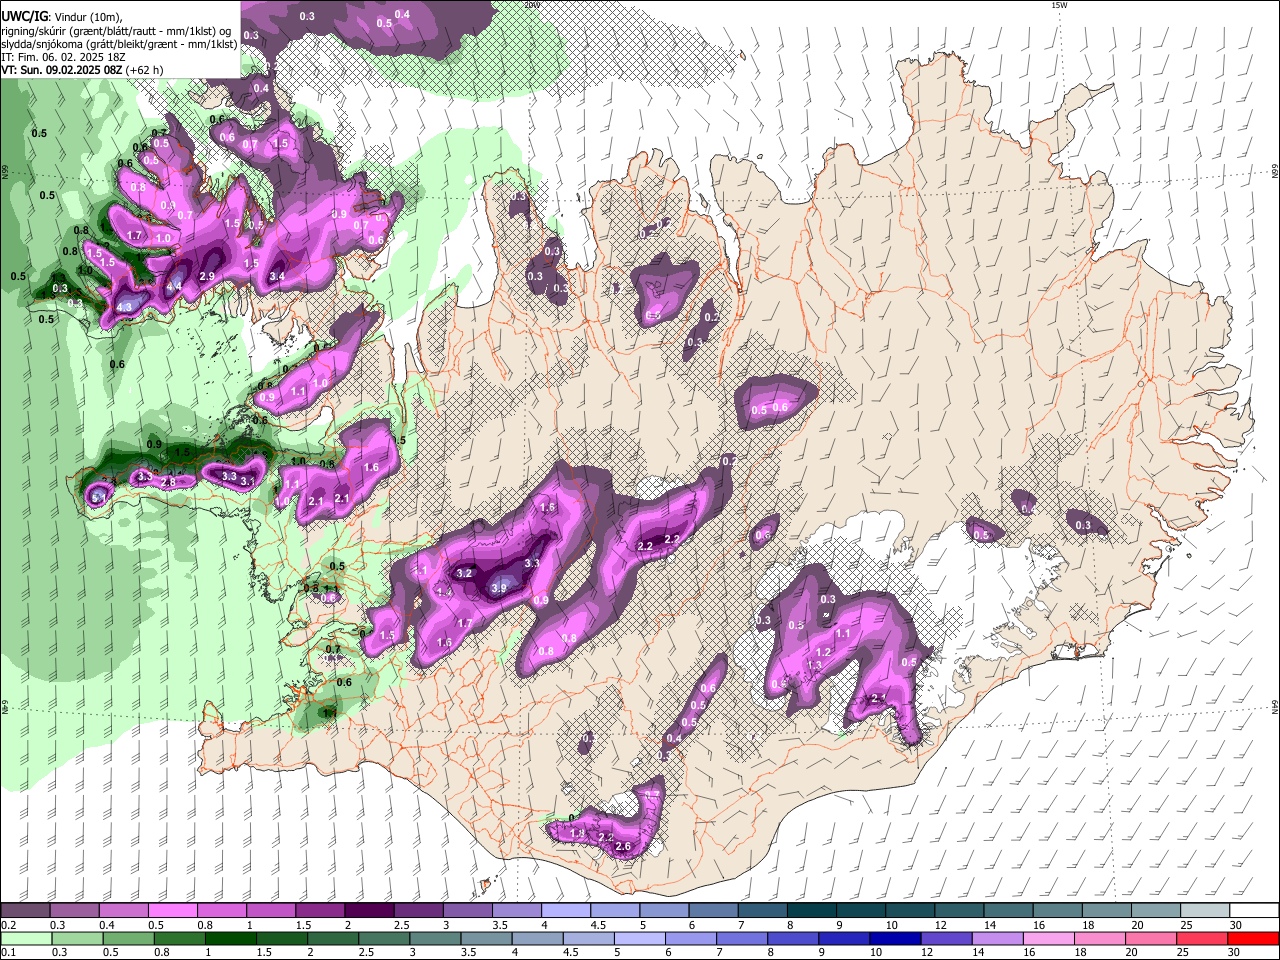Viewport: 1280px width, 960px height.
Task: Click the '(+62 h)' forecast offset text
Action: click(145, 70)
